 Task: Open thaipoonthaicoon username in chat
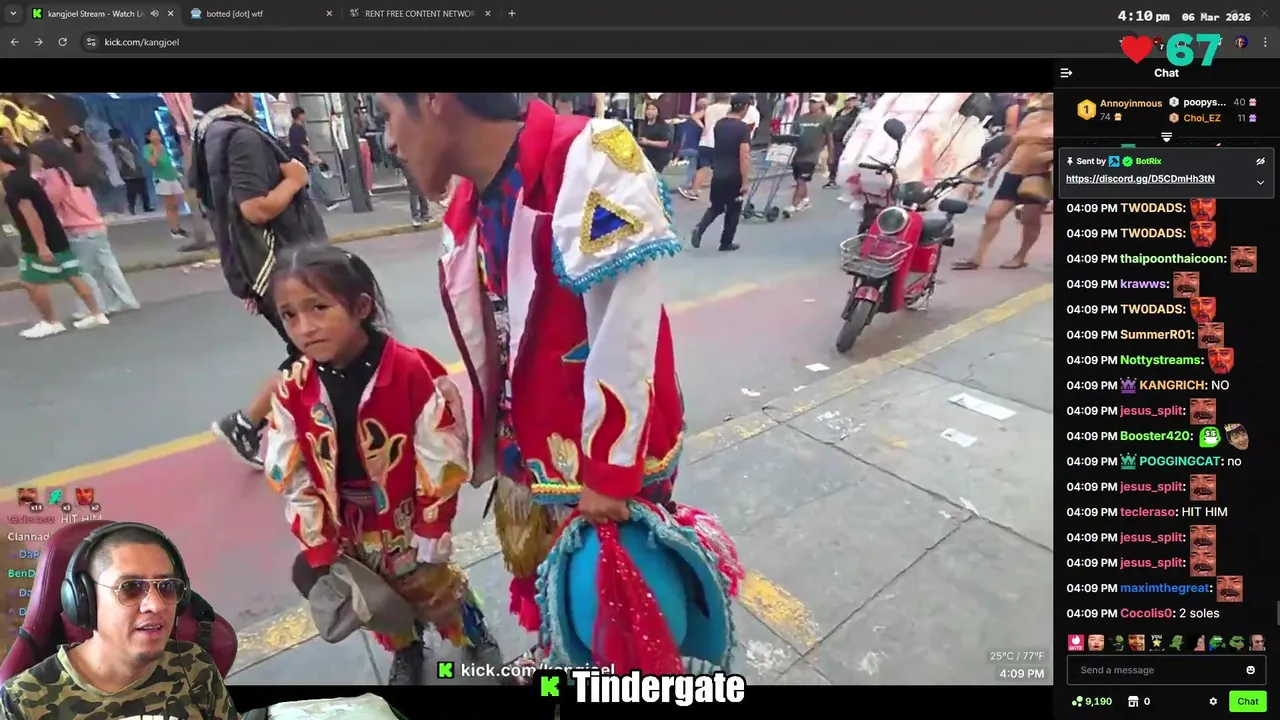coord(1173,258)
